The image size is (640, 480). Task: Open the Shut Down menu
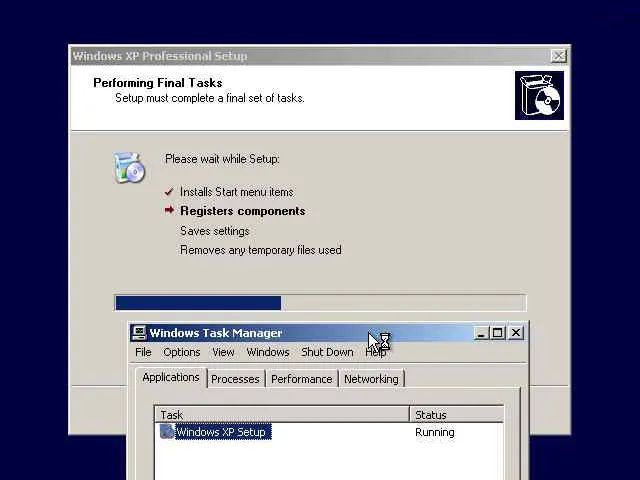click(x=327, y=352)
